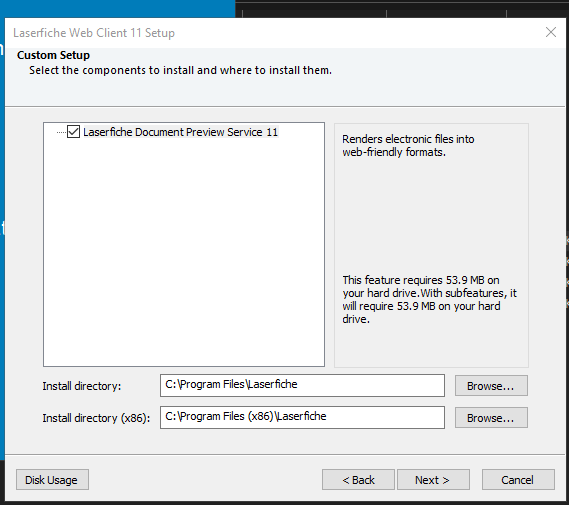Close the Laserfiche Web Client 11 Setup window
This screenshot has height=505, width=569.
(x=550, y=32)
